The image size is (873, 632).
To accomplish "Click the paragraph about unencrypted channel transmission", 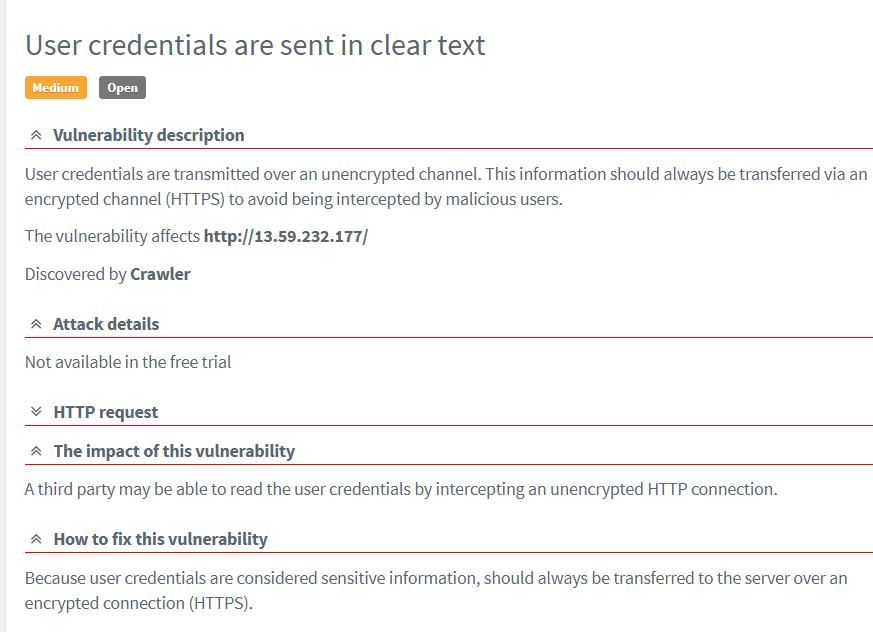I will pos(446,186).
